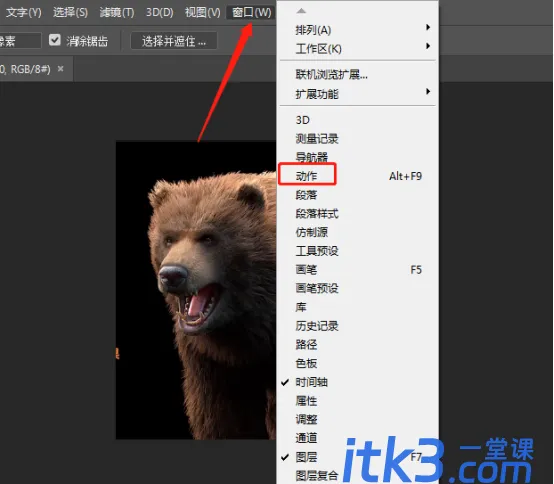The width and height of the screenshot is (554, 484).
Task: Choose the 动作 panel entry
Action: [358, 176]
